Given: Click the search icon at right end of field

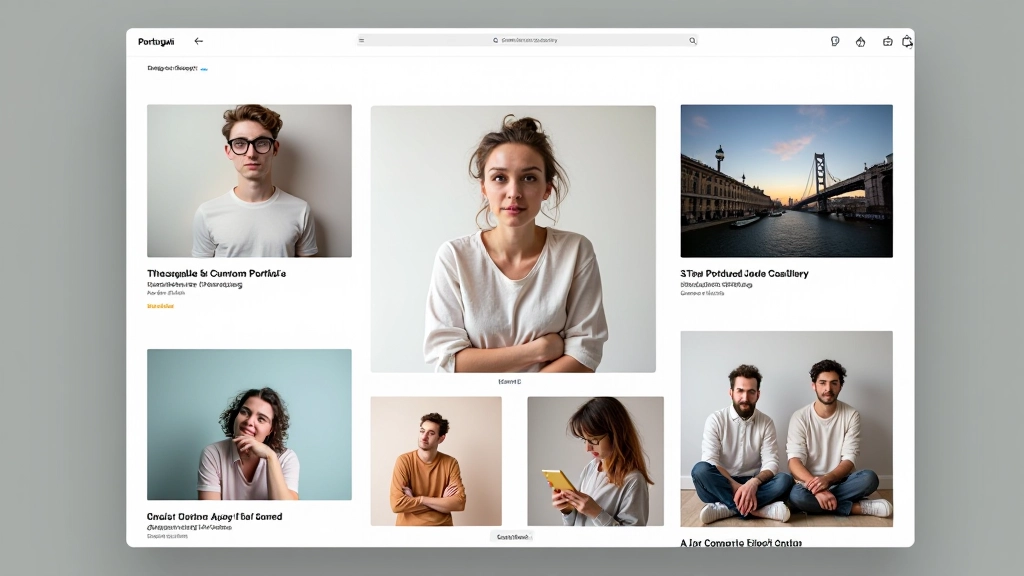Looking at the screenshot, I should pyautogui.click(x=691, y=41).
